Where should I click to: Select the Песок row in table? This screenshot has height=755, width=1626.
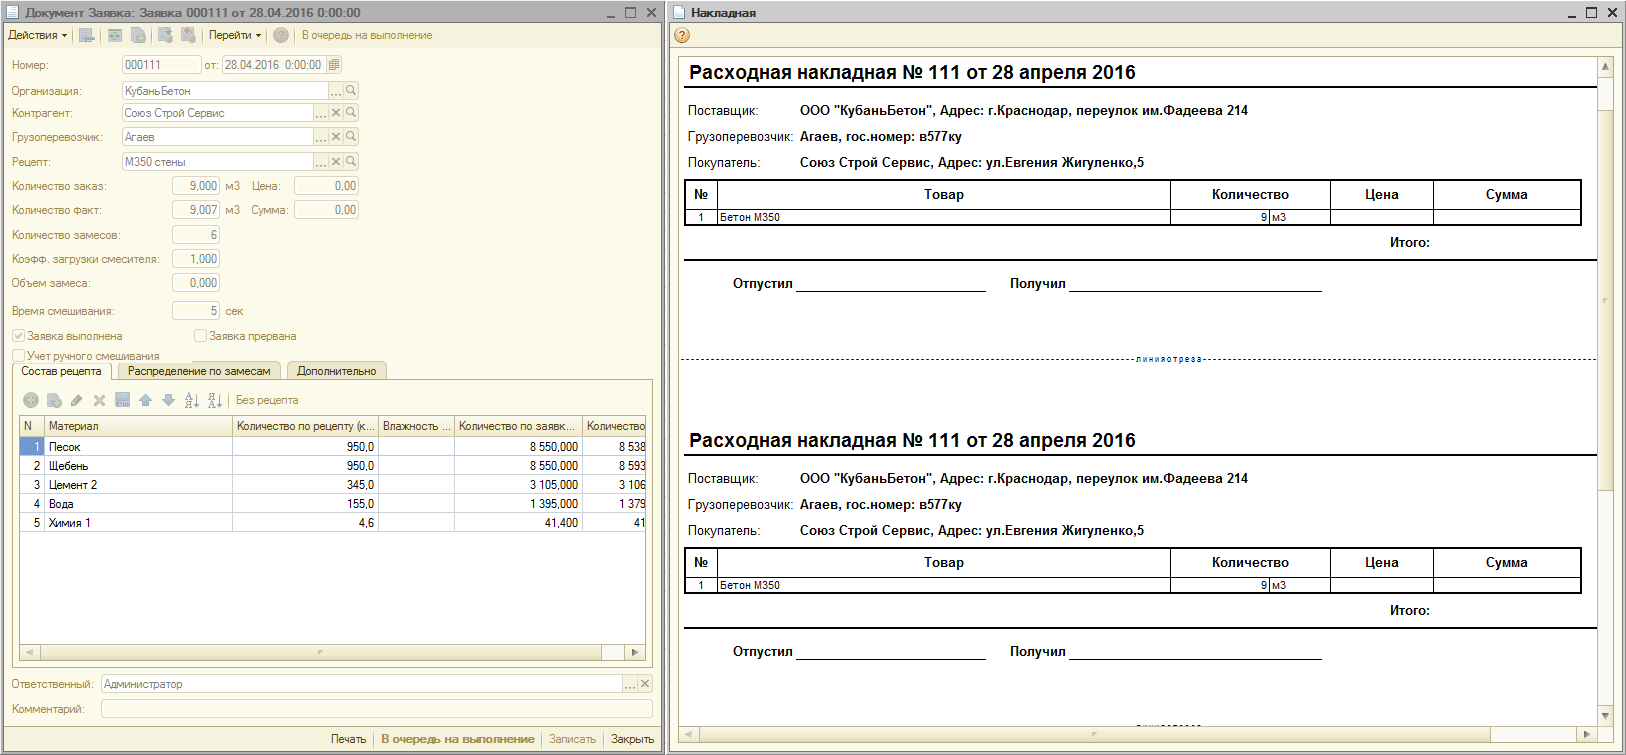tap(332, 447)
